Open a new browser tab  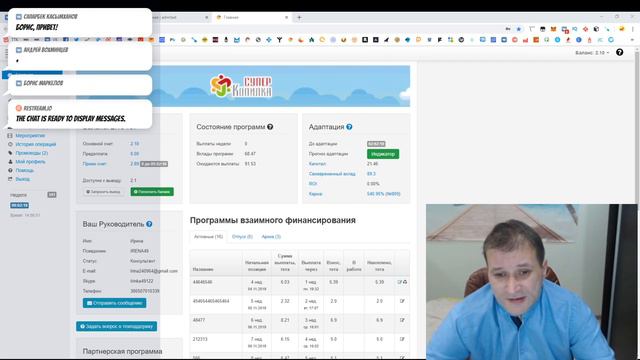299,18
